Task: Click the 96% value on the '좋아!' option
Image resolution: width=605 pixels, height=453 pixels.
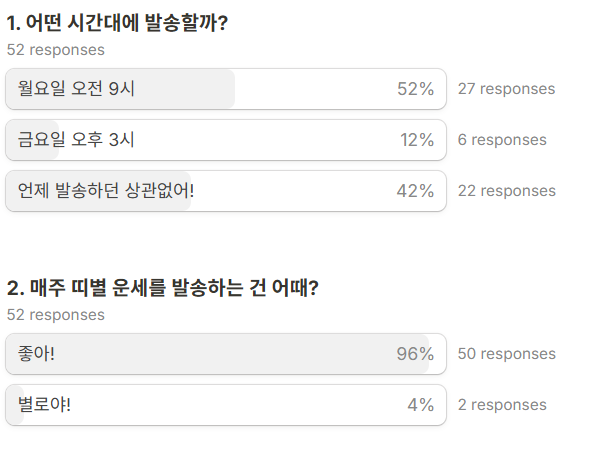Action: (415, 354)
